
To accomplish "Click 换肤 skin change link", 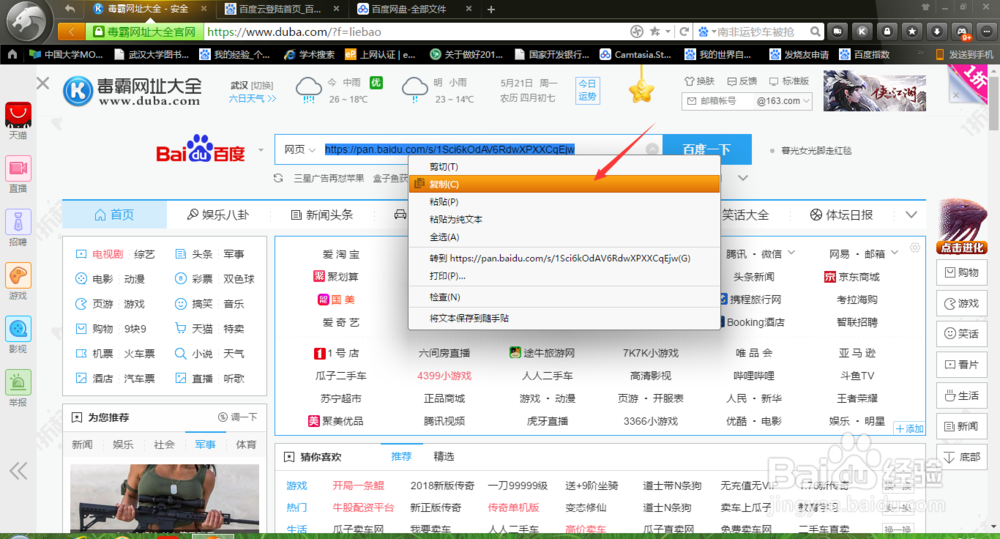I will point(700,81).
